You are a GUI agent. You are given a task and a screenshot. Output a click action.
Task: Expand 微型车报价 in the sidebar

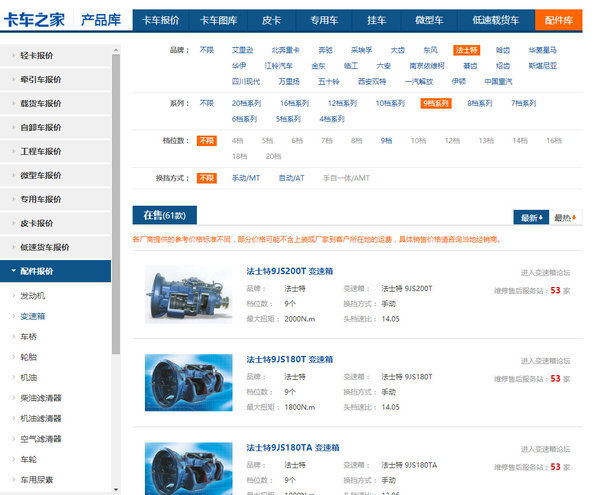55,175
